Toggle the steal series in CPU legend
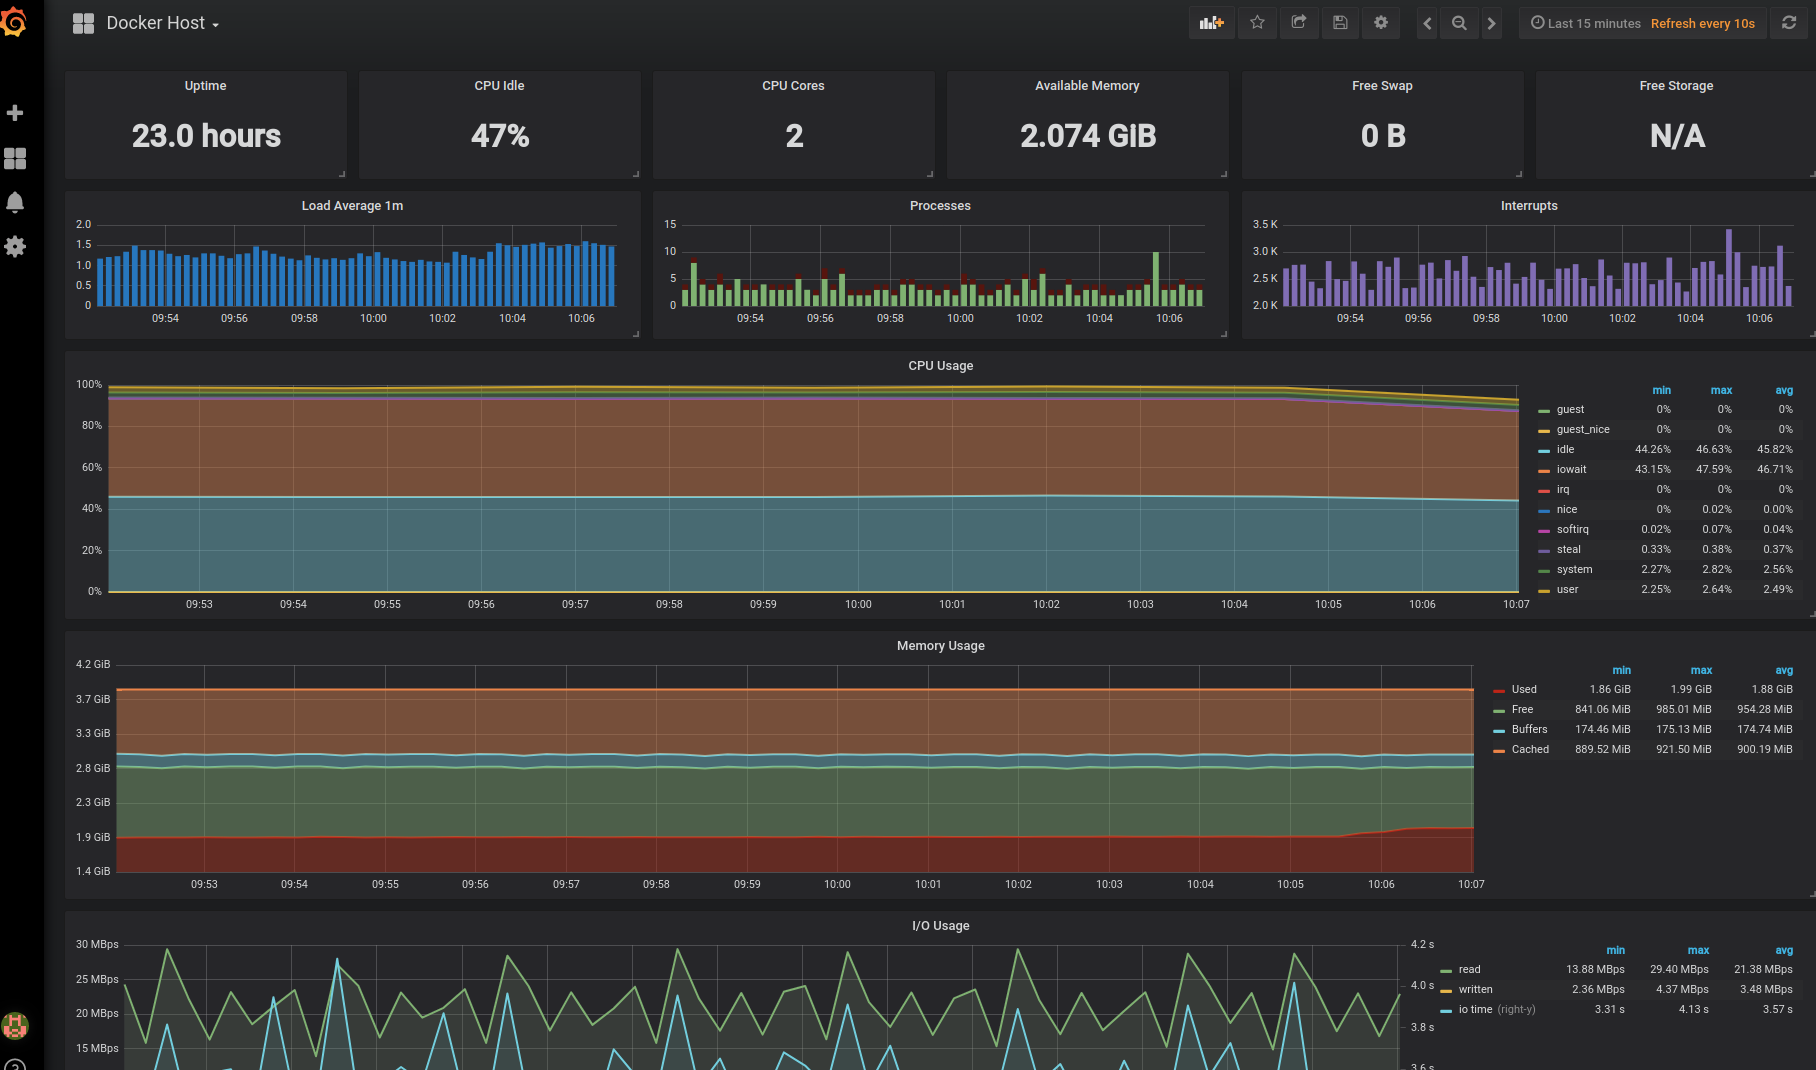The image size is (1816, 1070). tap(1568, 550)
